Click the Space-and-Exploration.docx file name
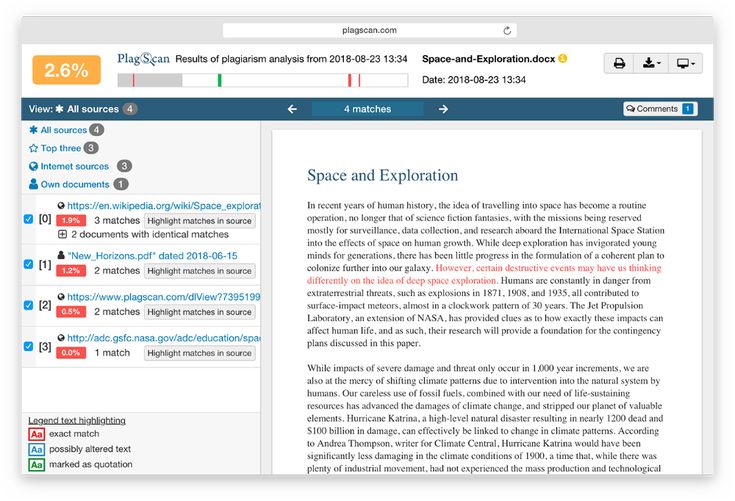Image resolution: width=735 pixels, height=501 pixels. [488, 59]
